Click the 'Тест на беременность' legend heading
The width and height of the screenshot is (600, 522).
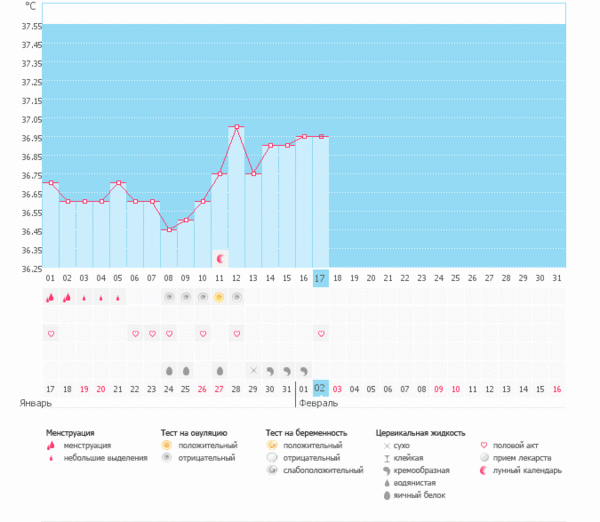307,433
